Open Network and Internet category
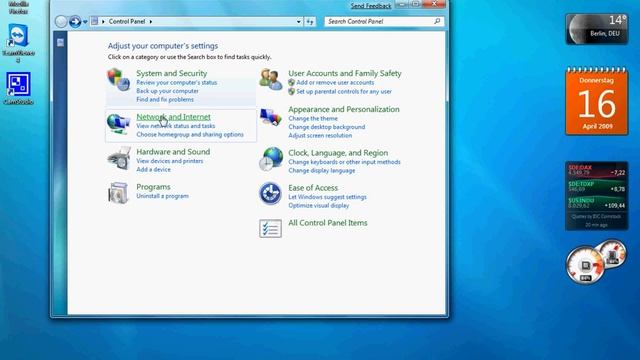This screenshot has height=360, width=640. pos(173,117)
